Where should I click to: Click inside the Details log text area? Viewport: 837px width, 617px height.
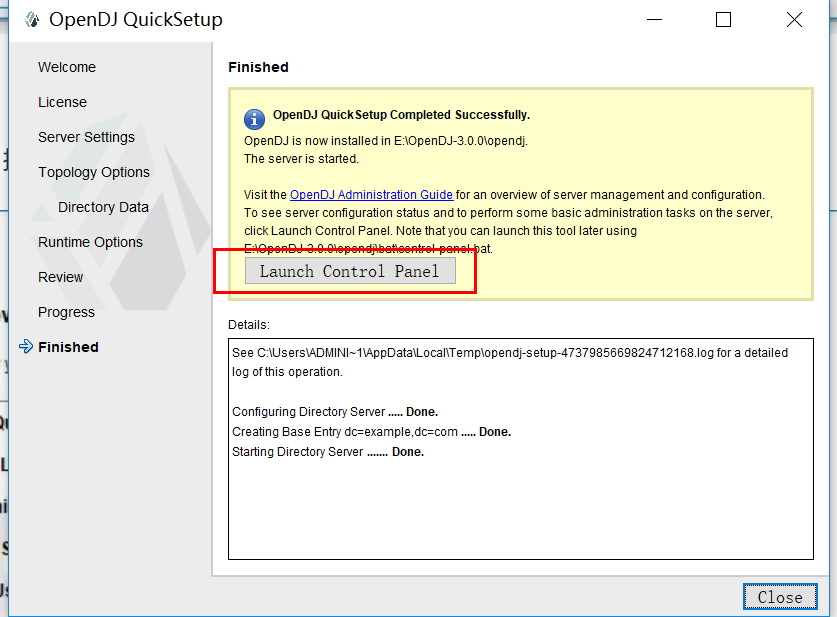pos(520,500)
